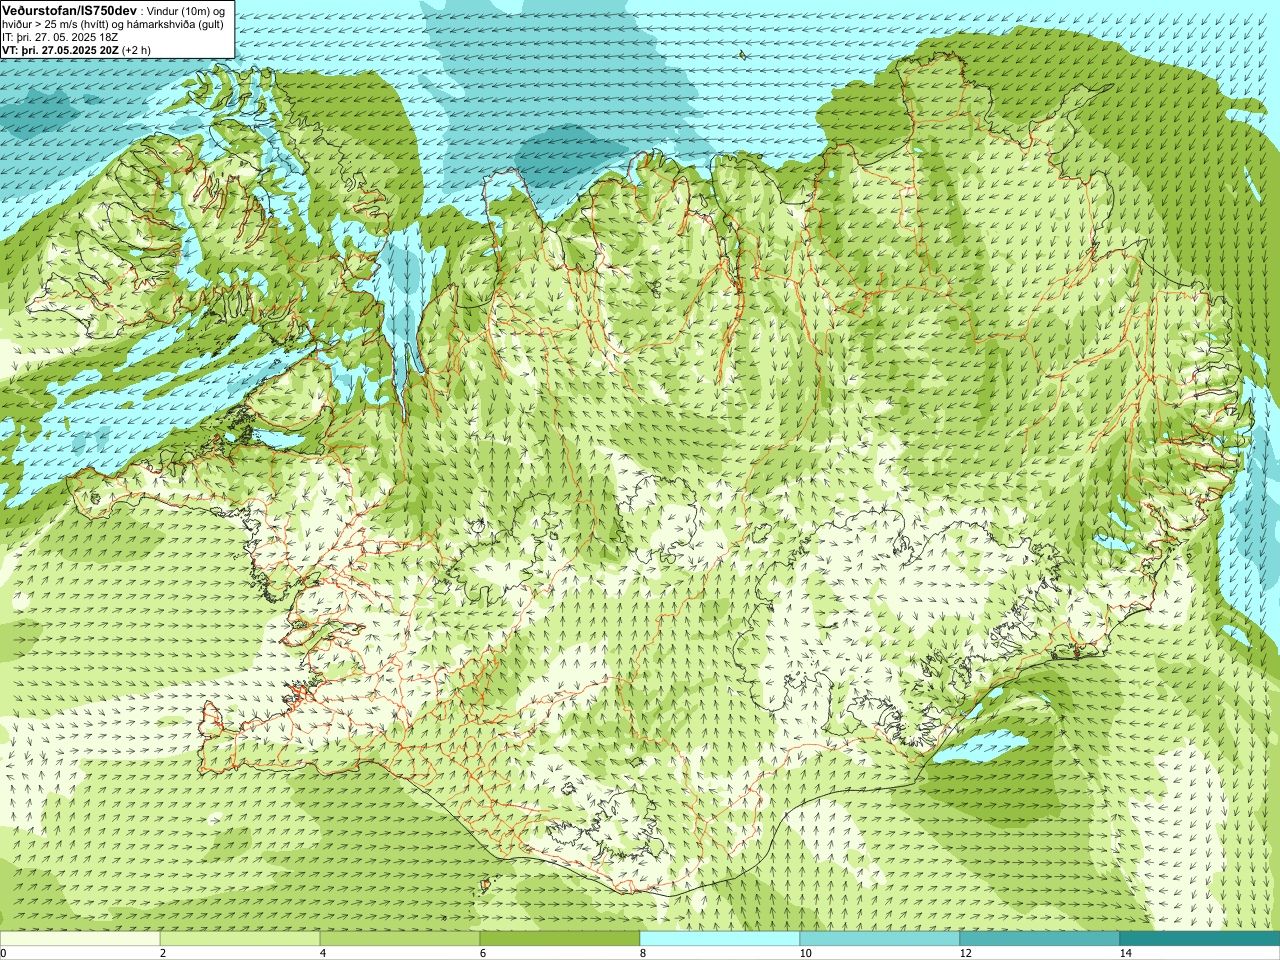Click the legend value label "6"

[x=483, y=953]
